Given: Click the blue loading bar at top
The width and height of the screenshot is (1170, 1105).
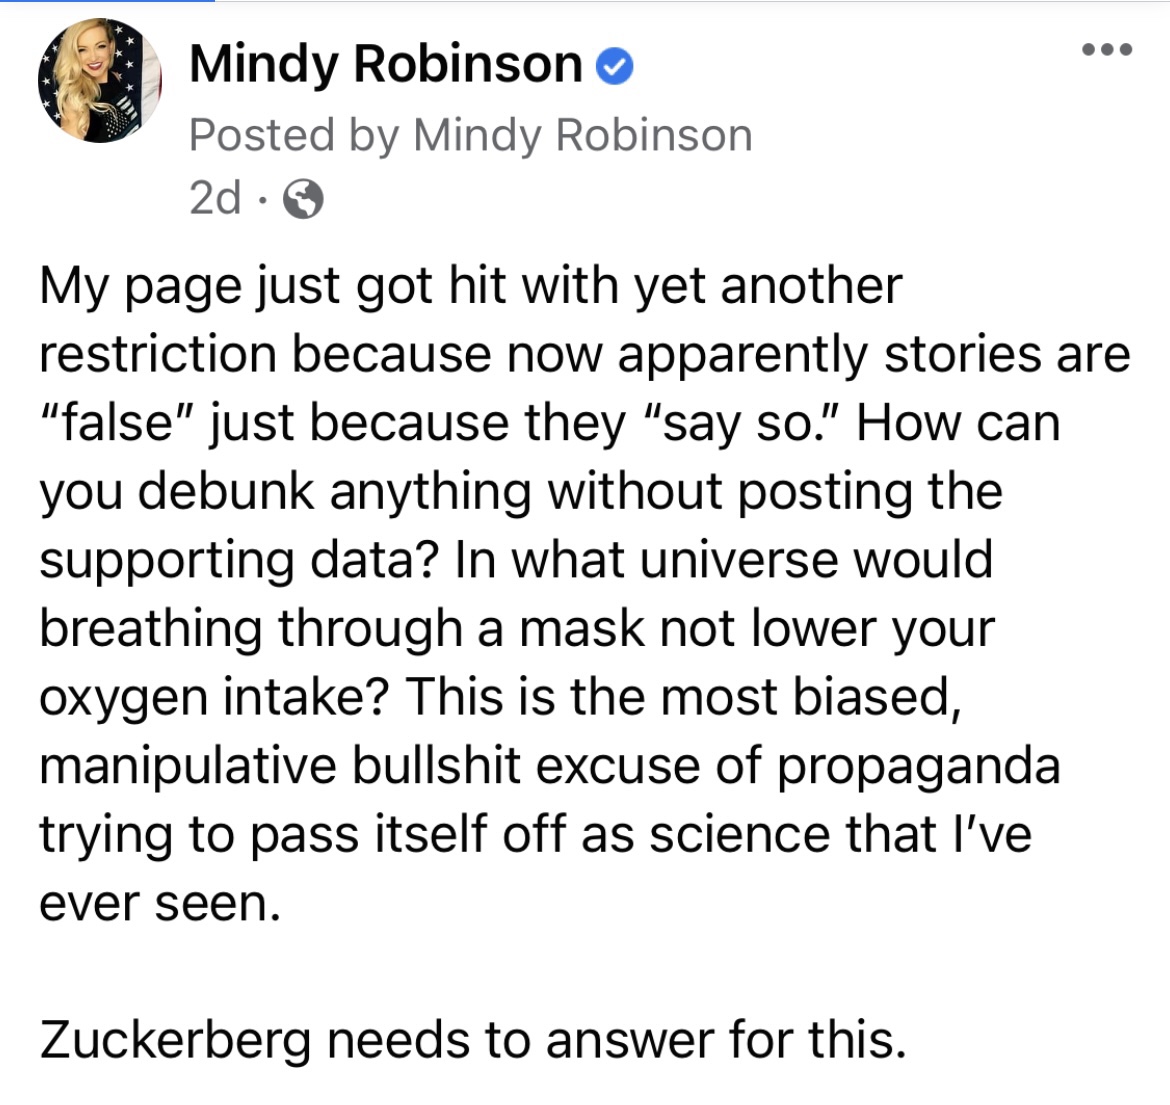Looking at the screenshot, I should click(x=107, y=2).
